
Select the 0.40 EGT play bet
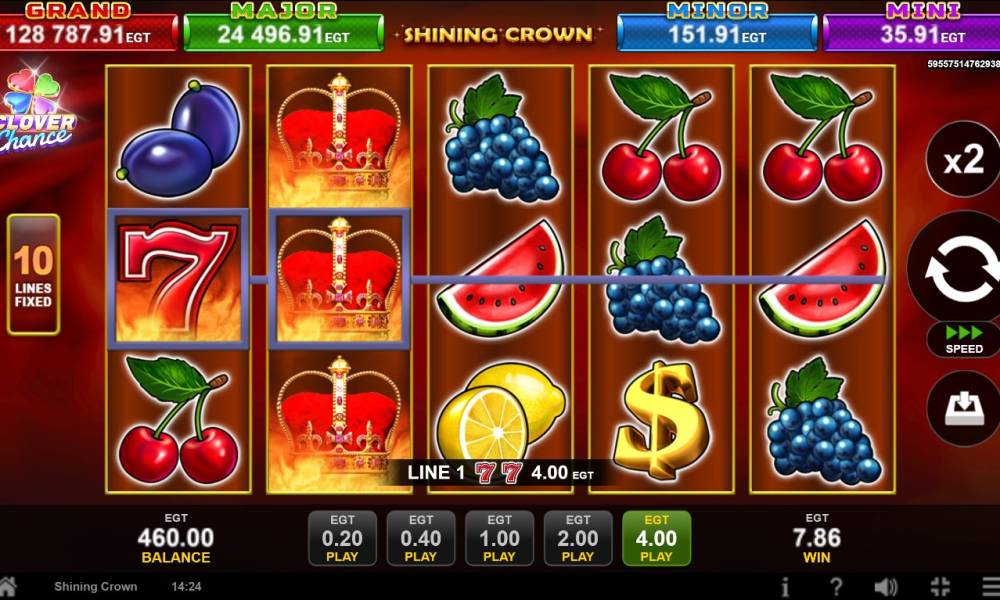point(421,538)
